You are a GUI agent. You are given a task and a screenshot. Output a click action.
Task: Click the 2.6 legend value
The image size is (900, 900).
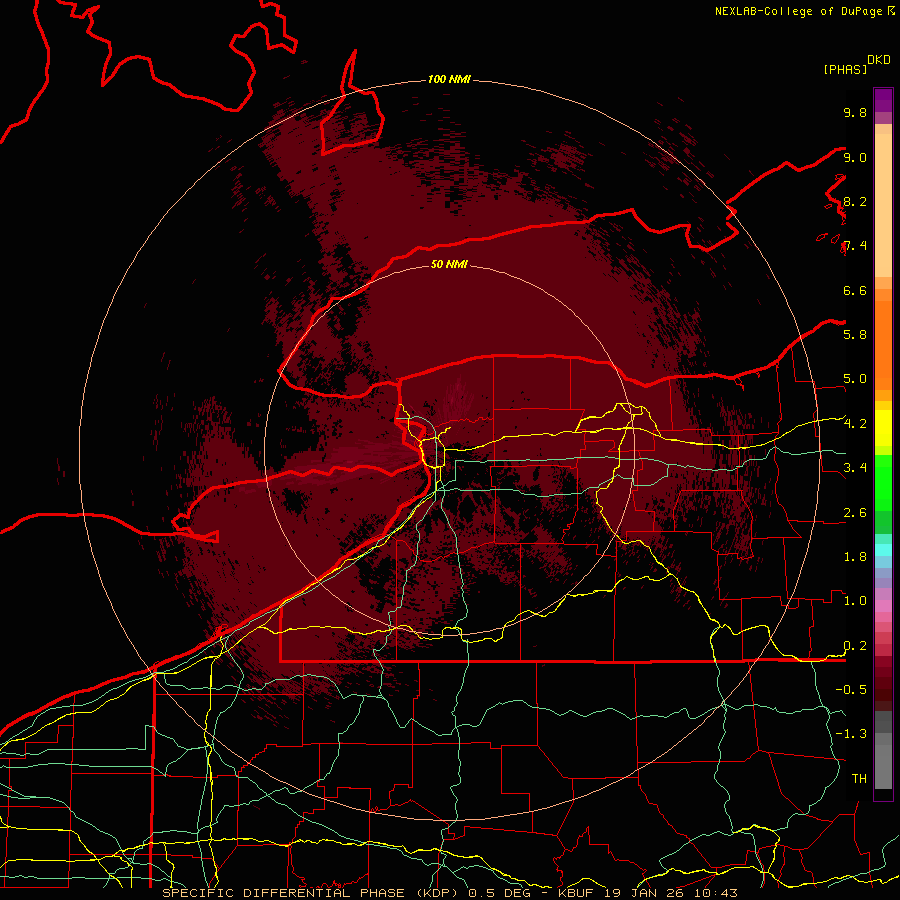[855, 513]
